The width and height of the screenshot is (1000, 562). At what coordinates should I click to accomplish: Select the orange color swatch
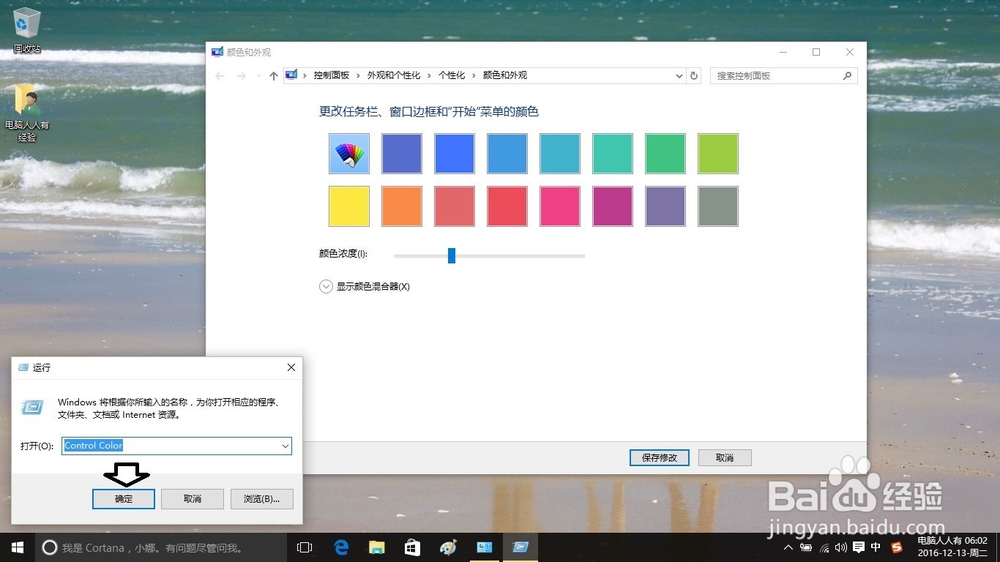402,206
